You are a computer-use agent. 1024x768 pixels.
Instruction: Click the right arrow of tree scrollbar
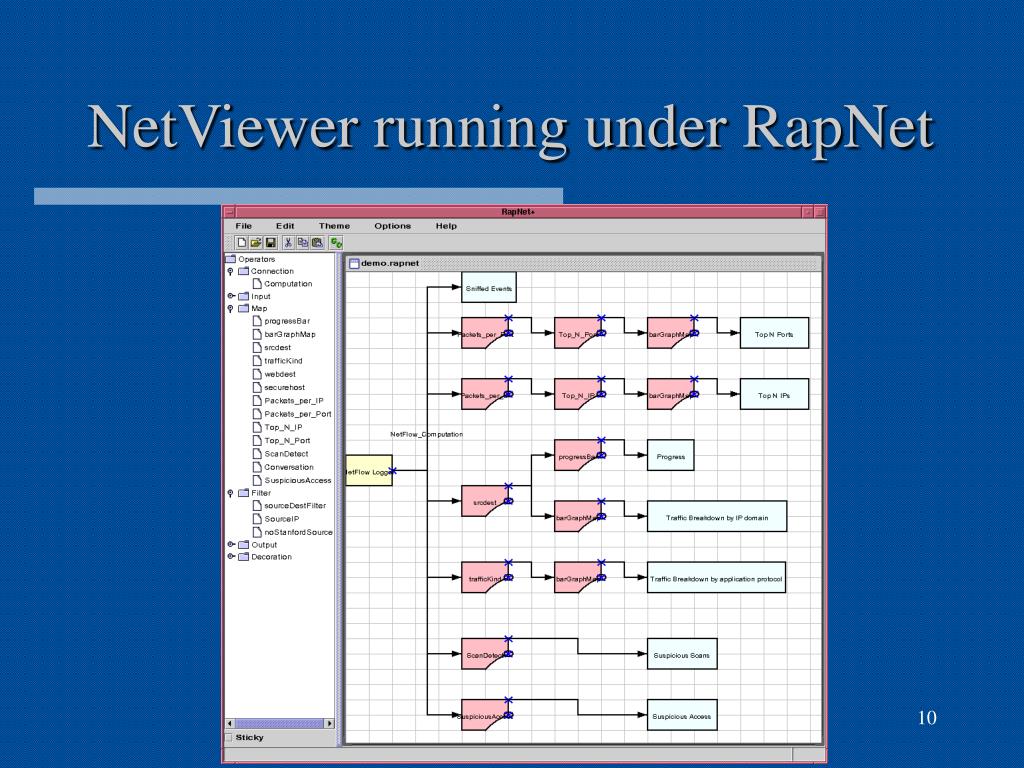[330, 723]
